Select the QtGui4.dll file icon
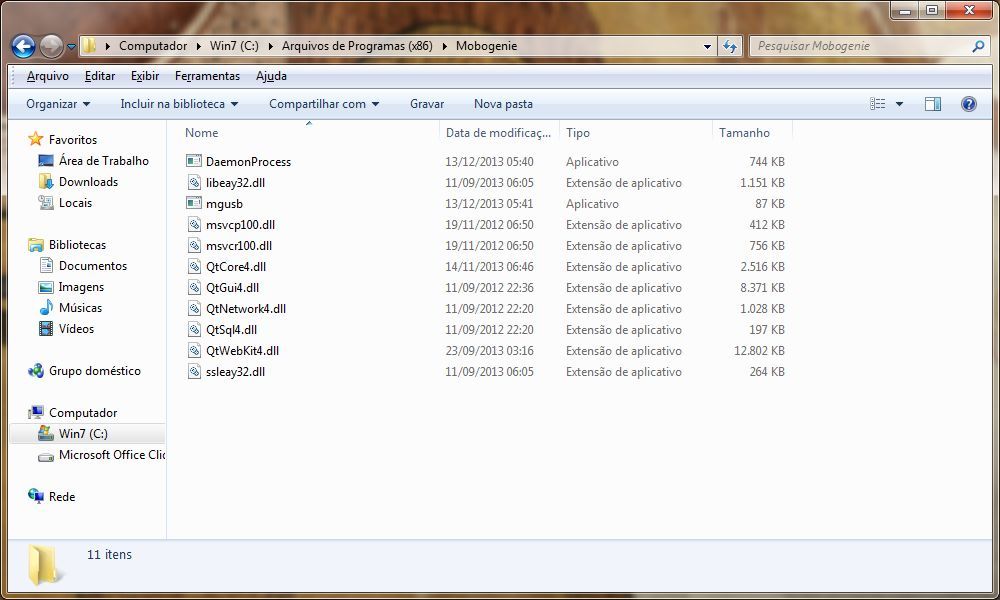Screen dimensions: 1000x600 pyautogui.click(x=194, y=288)
